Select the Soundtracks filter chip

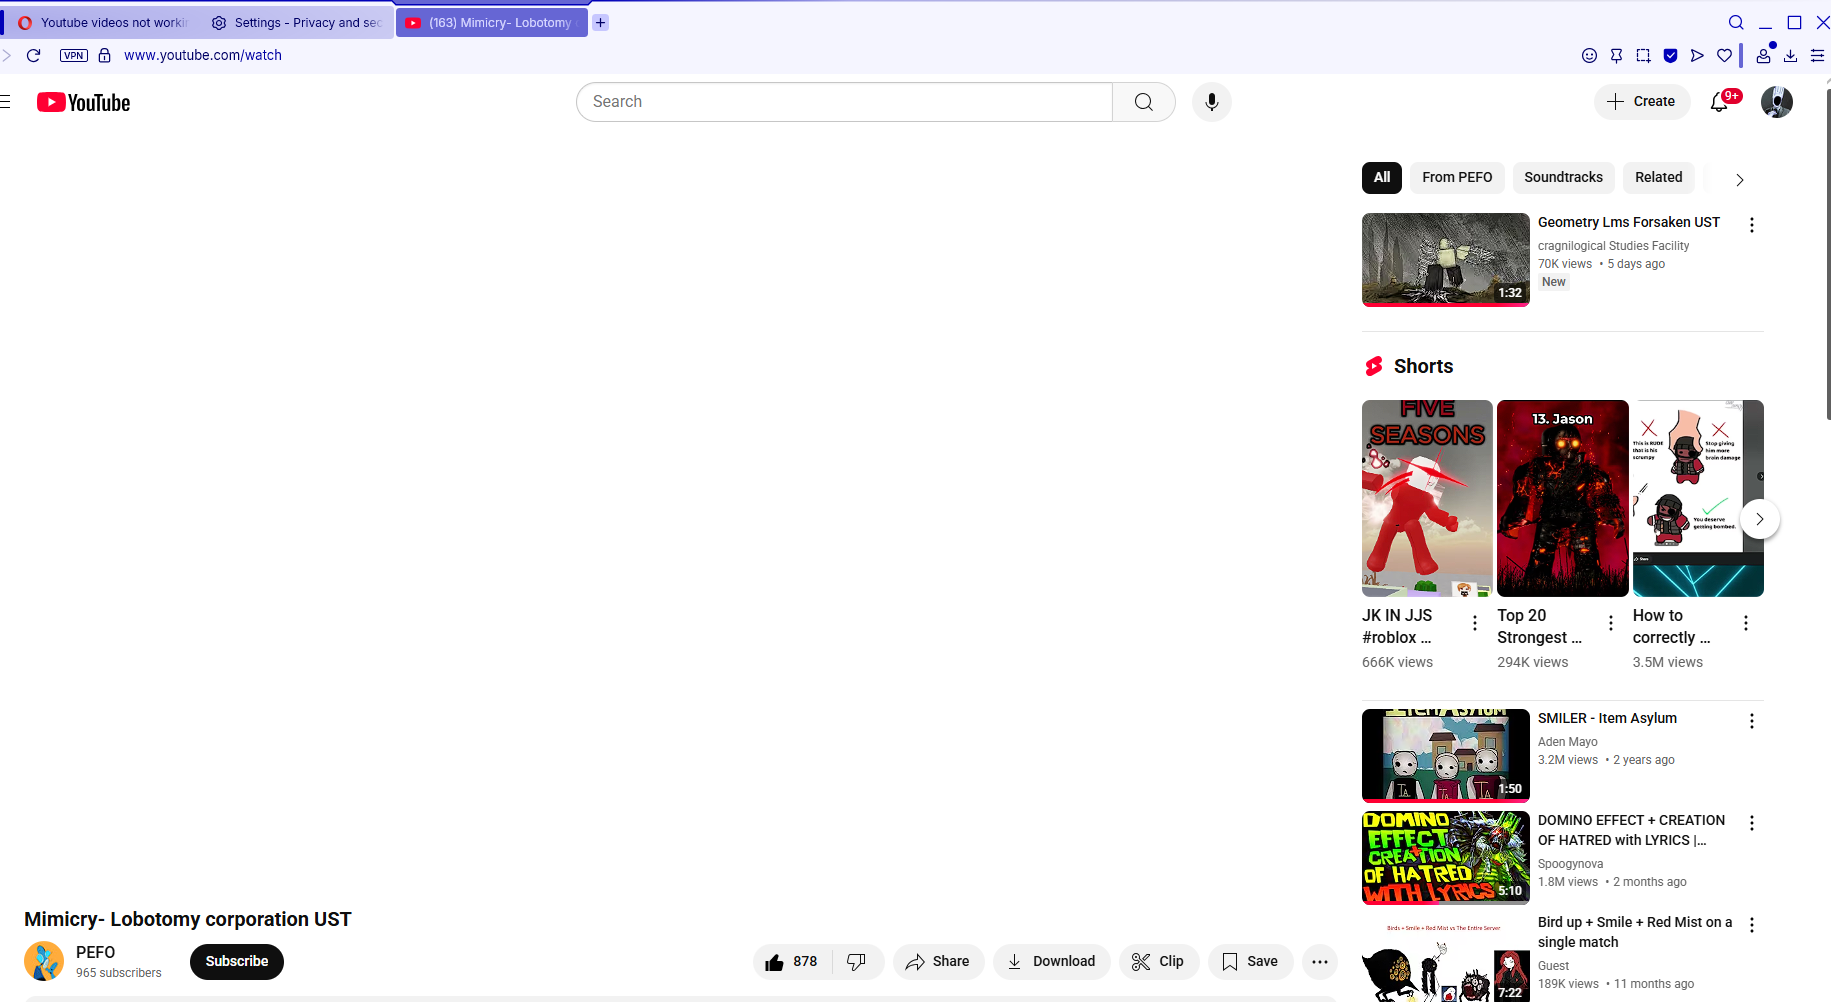1563,177
